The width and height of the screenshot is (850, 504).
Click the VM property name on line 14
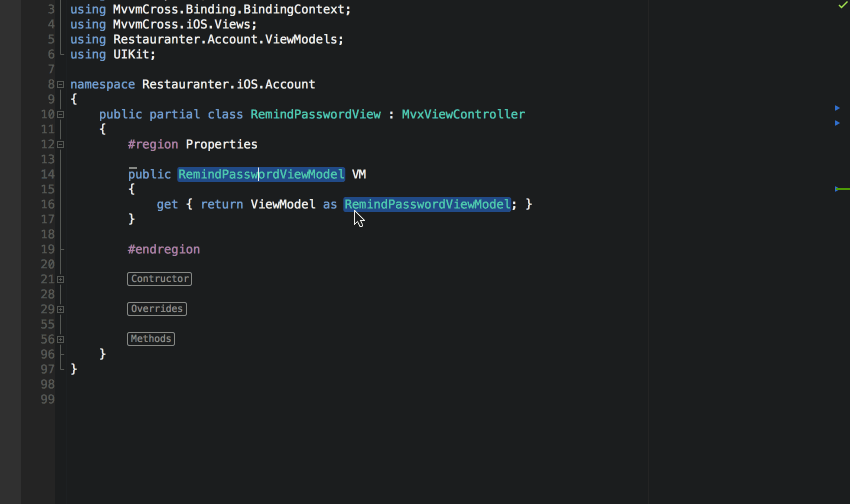359,175
